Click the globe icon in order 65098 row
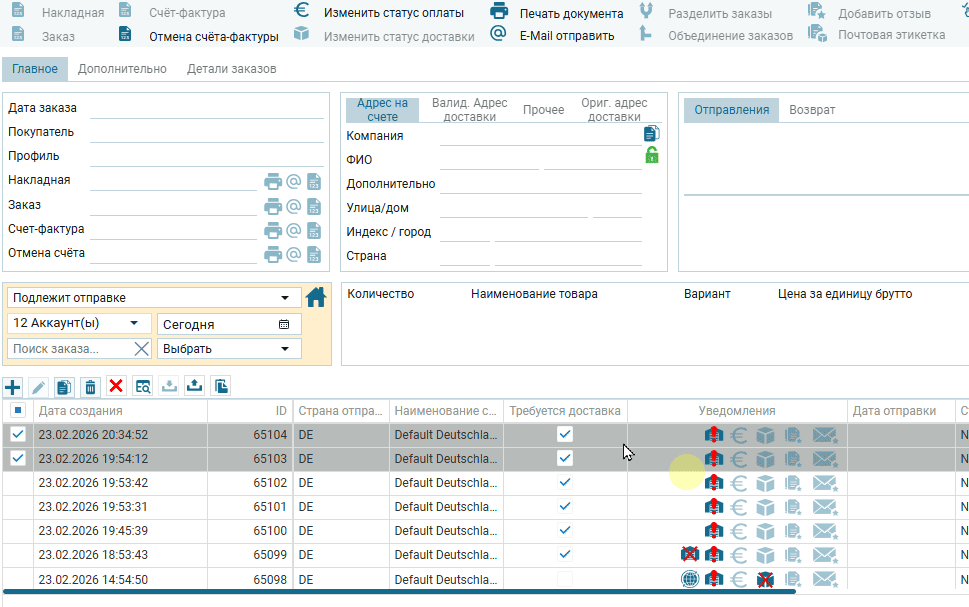Image resolution: width=969 pixels, height=607 pixels. click(689, 579)
